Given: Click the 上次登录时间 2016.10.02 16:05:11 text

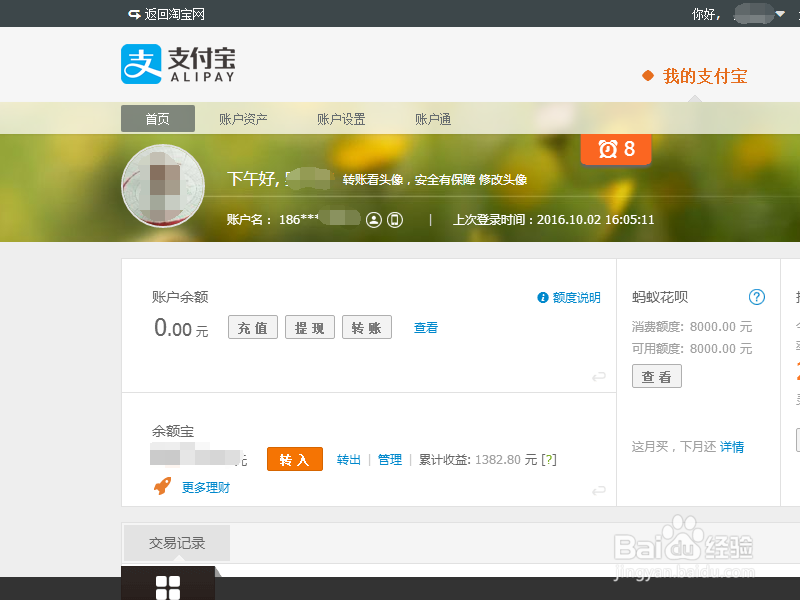Looking at the screenshot, I should [x=554, y=220].
